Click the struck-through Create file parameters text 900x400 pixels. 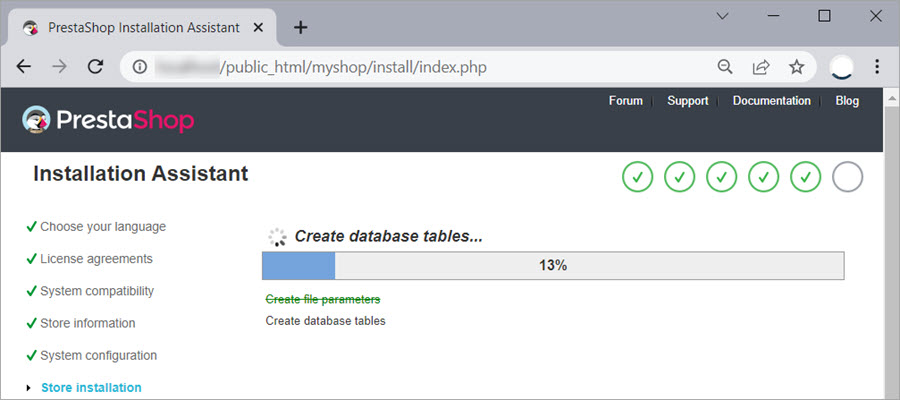[x=323, y=300]
